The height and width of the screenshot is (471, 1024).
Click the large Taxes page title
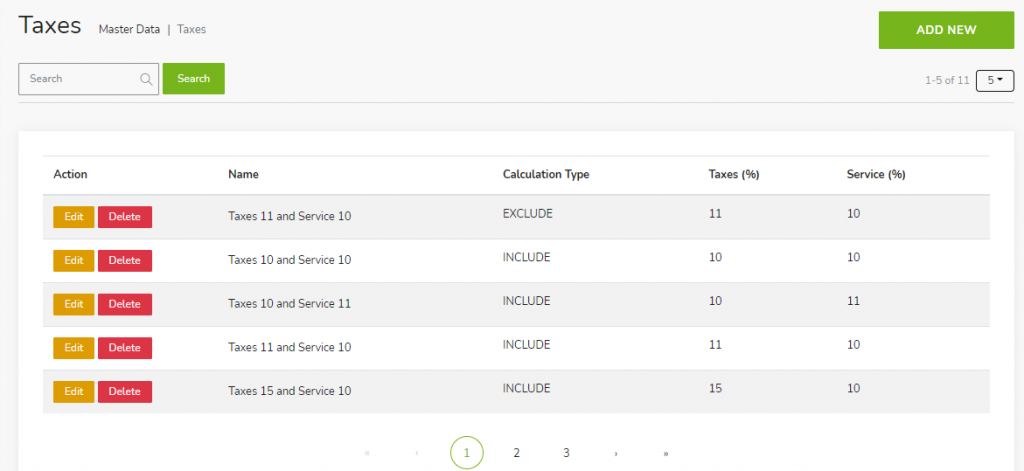50,26
